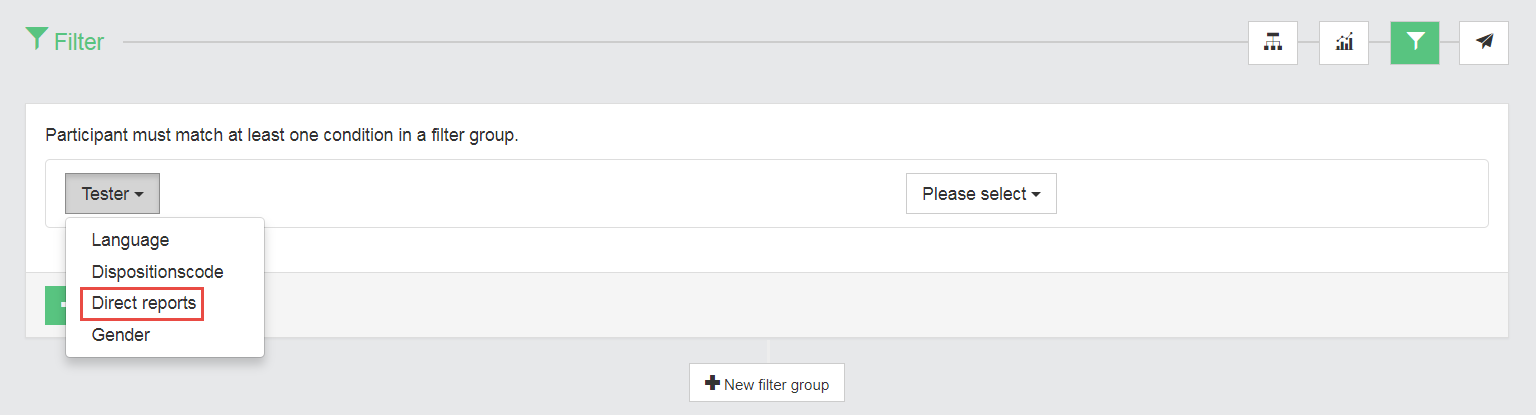1536x415 pixels.
Task: Select the green filter funnel button
Action: pos(1415,41)
